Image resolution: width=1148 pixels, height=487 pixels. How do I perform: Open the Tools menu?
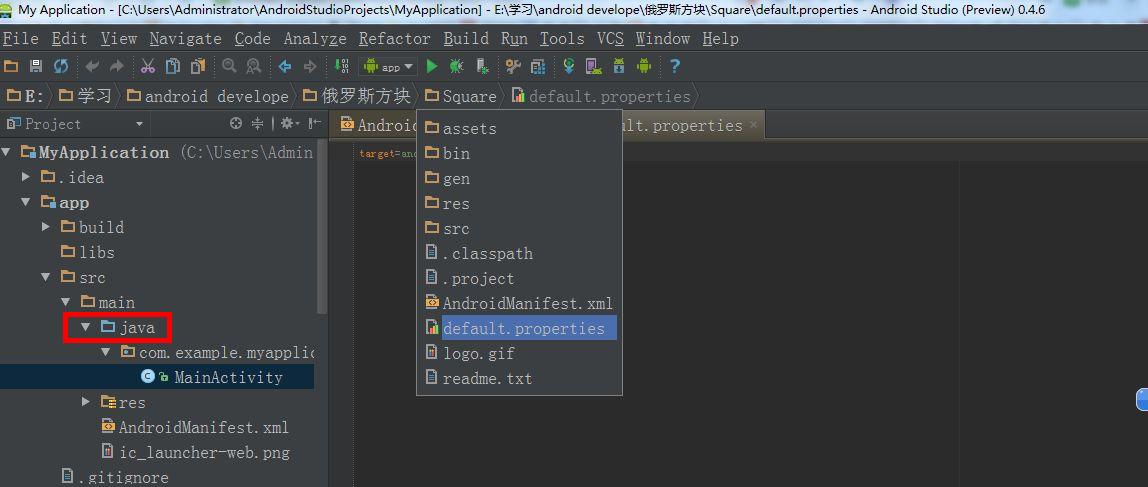coord(562,39)
